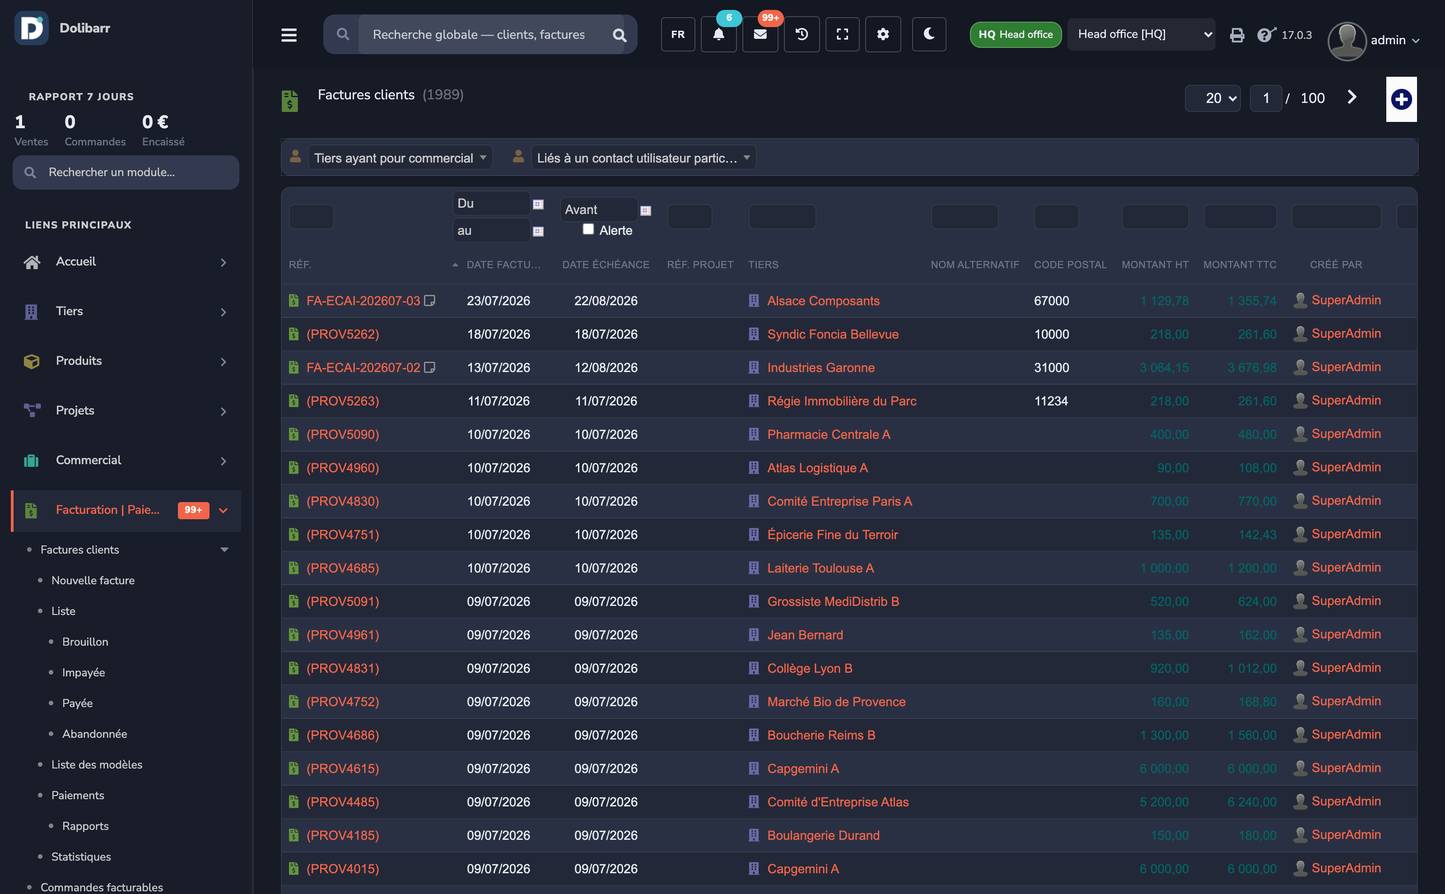Open the Head office [HQ] entity dropdown
1445x894 pixels.
point(1142,34)
